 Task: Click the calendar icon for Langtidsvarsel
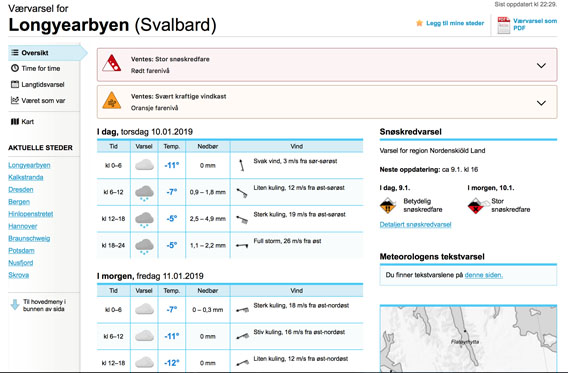point(15,84)
